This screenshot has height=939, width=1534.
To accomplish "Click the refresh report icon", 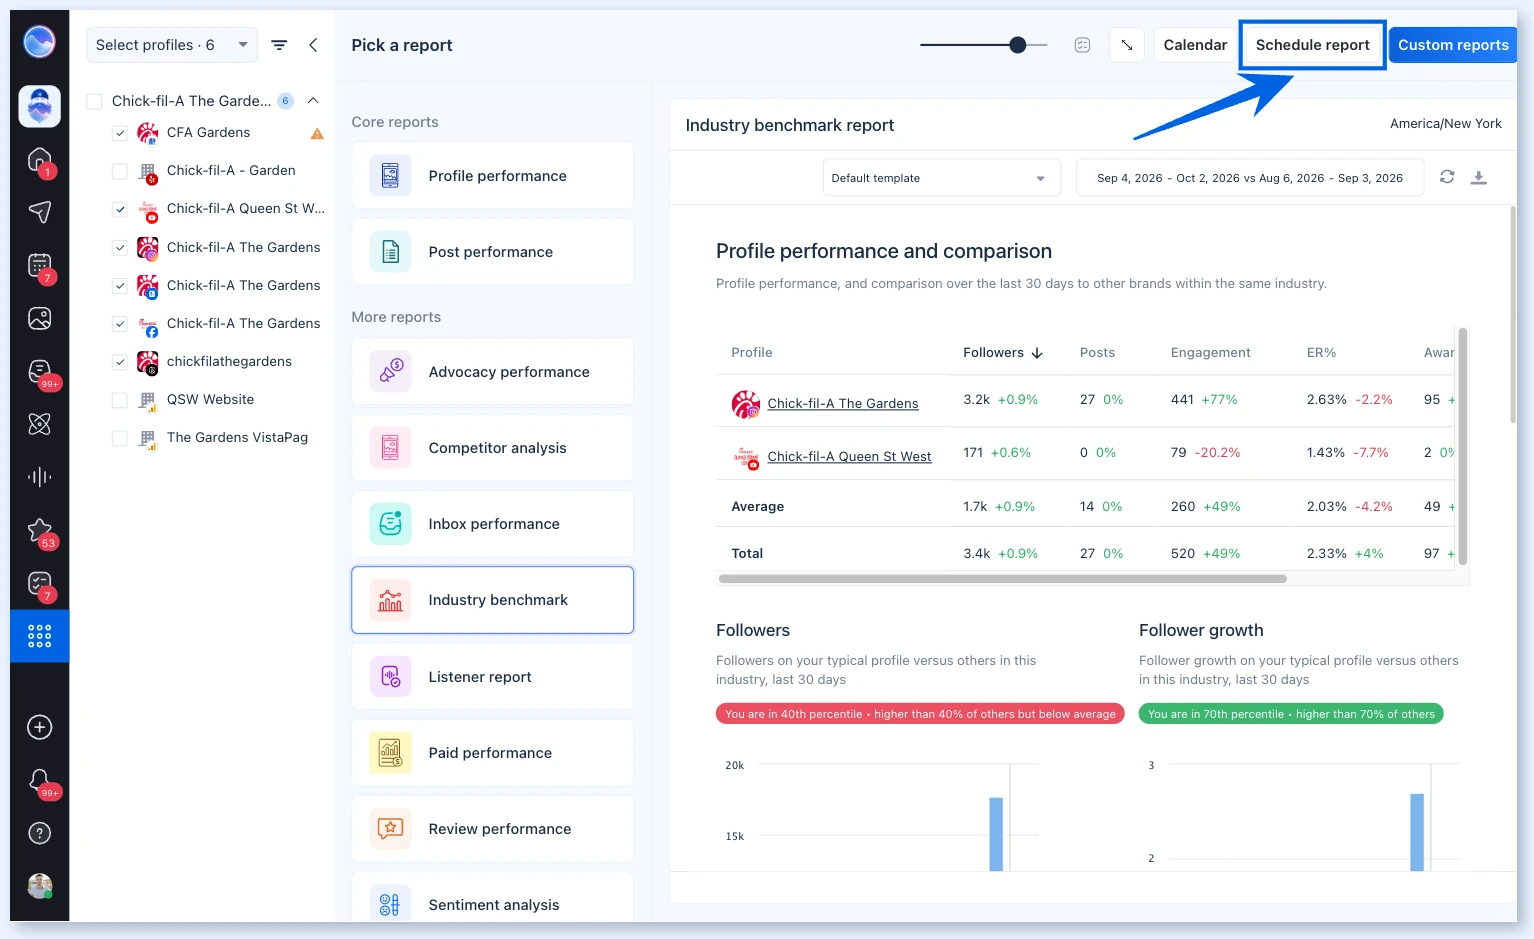I will (1447, 177).
